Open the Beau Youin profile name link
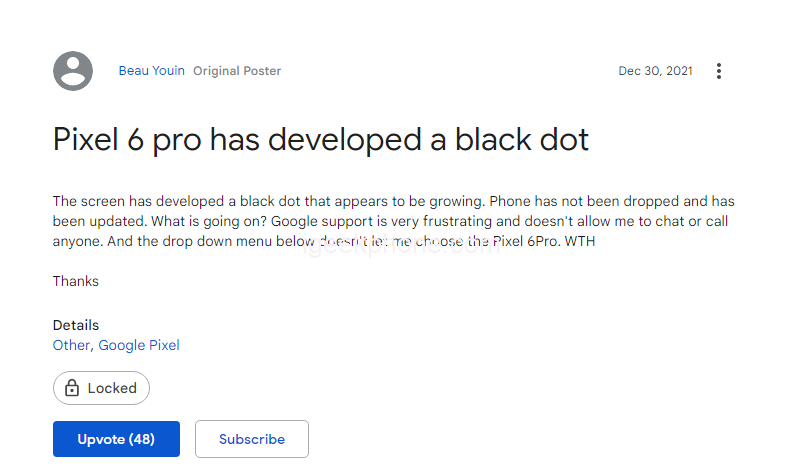The height and width of the screenshot is (475, 789). click(151, 71)
